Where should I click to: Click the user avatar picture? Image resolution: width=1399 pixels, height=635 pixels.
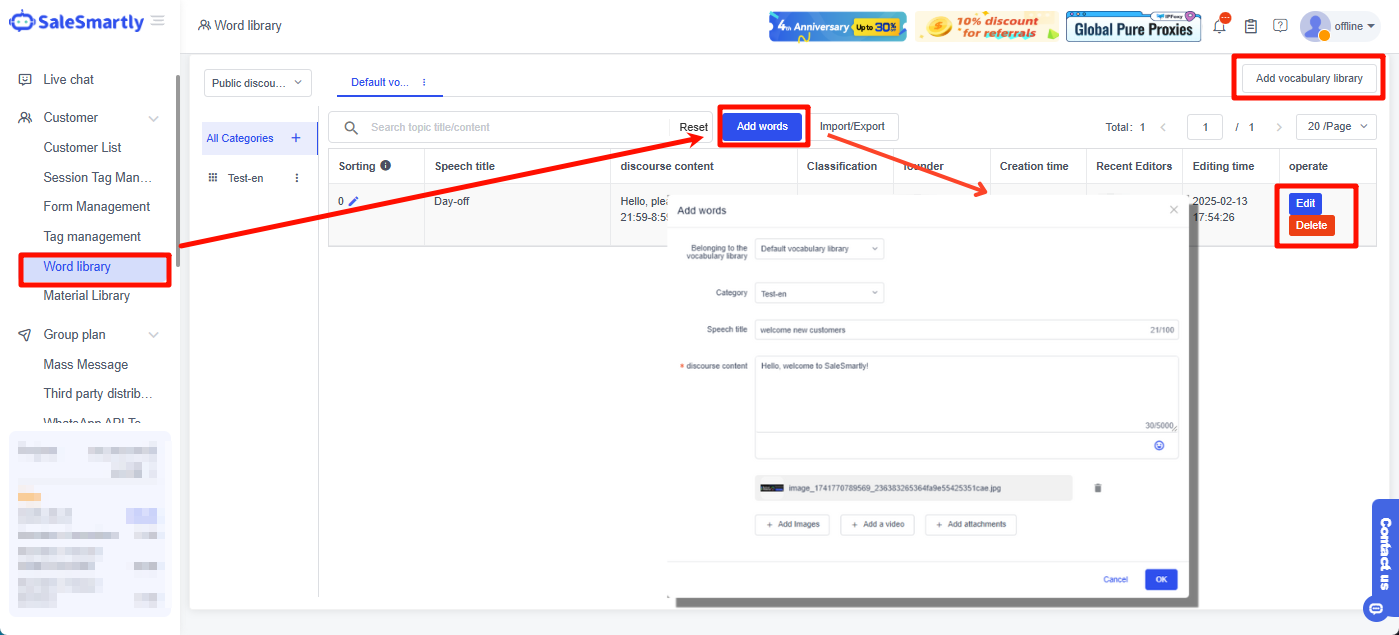click(x=1315, y=26)
